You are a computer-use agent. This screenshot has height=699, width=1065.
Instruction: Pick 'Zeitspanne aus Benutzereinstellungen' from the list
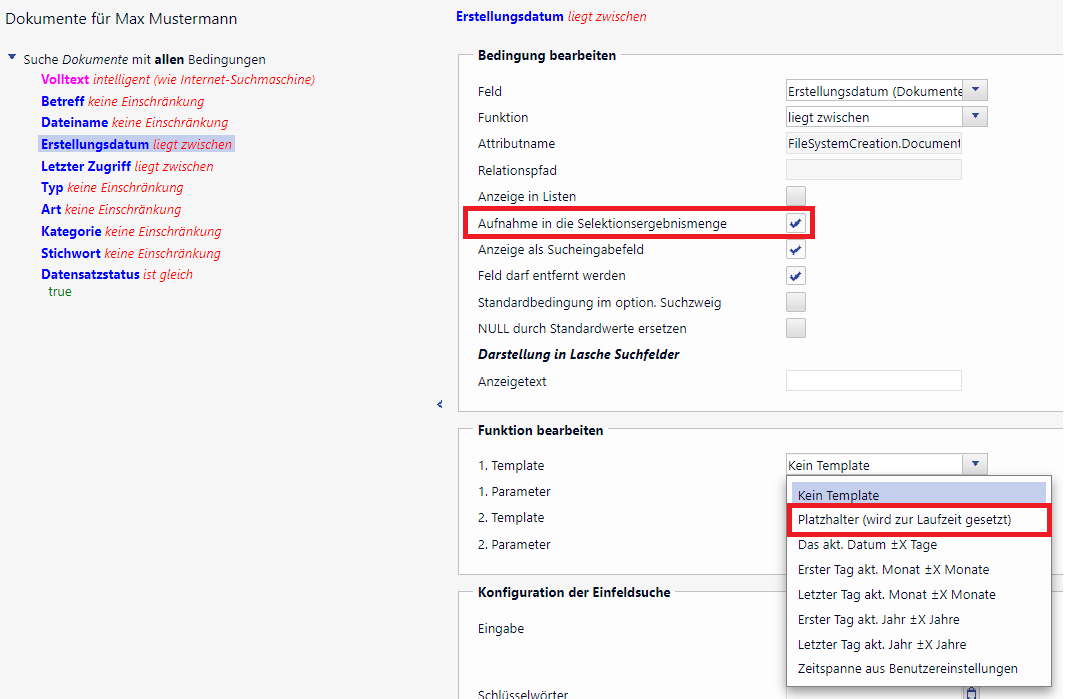point(907,668)
